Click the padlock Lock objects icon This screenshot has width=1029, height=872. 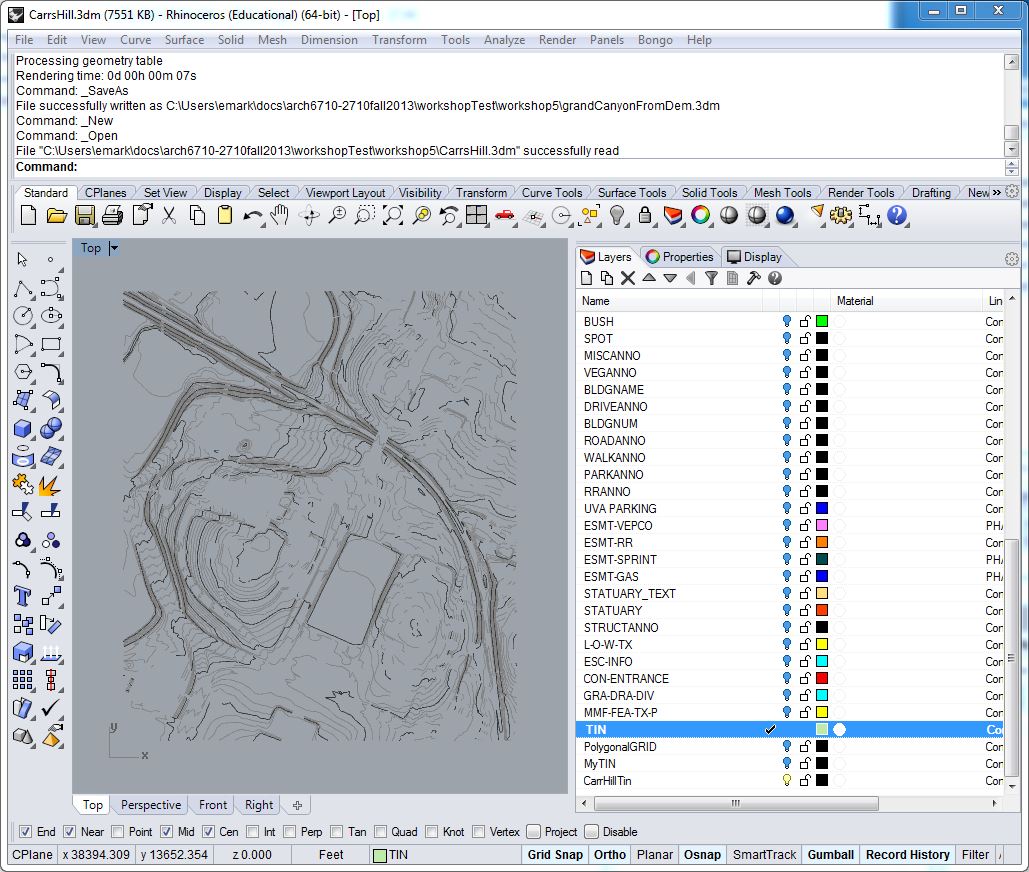(x=645, y=215)
